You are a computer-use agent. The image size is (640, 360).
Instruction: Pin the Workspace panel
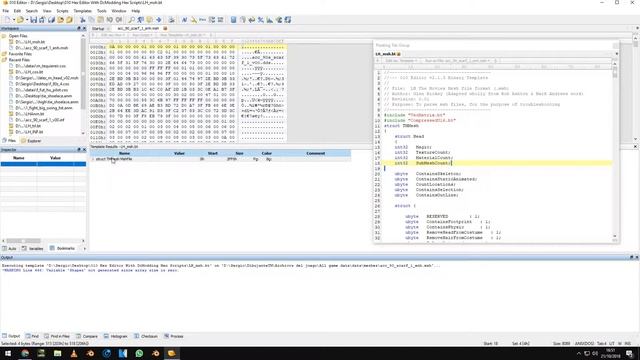click(x=79, y=29)
